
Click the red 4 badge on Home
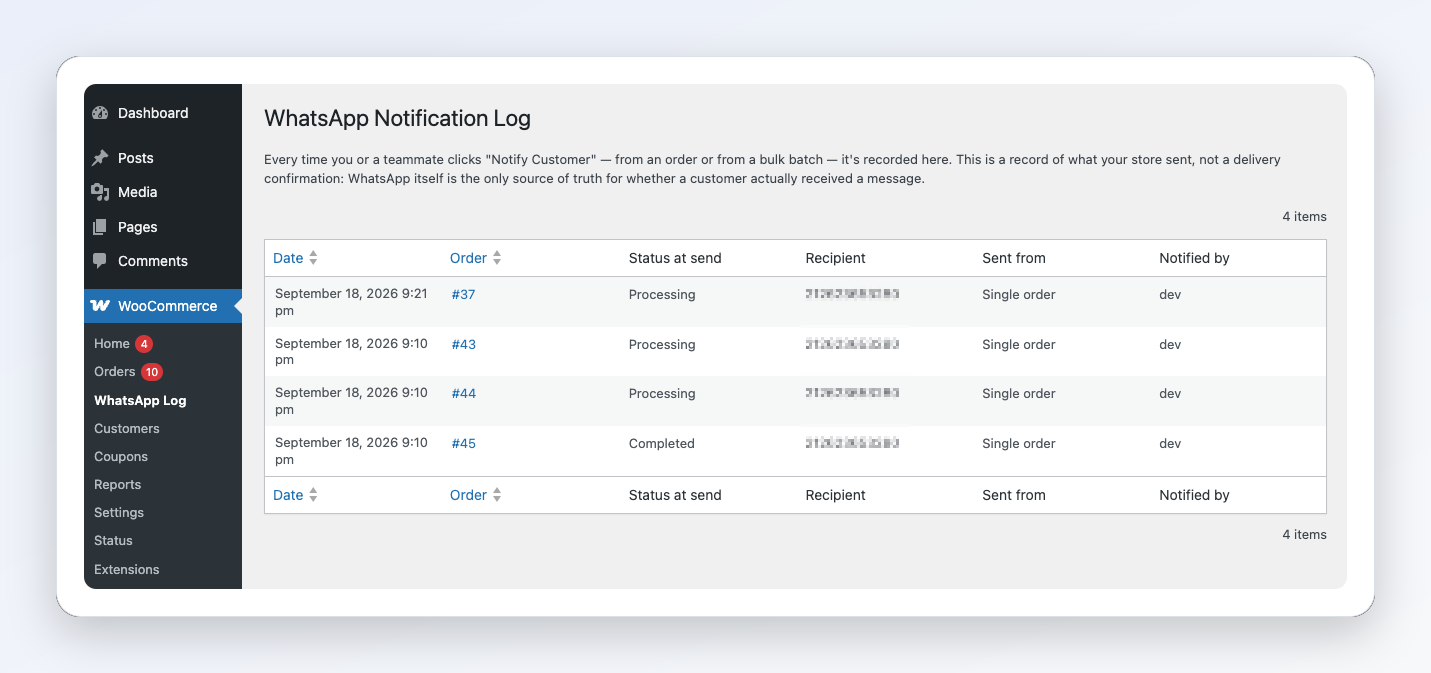point(144,344)
